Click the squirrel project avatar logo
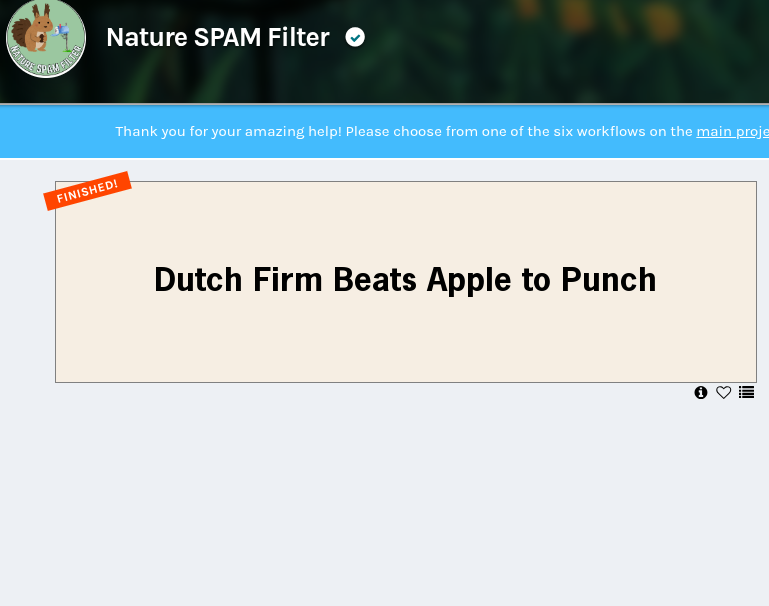Viewport: 769px width, 606px height. point(46,38)
